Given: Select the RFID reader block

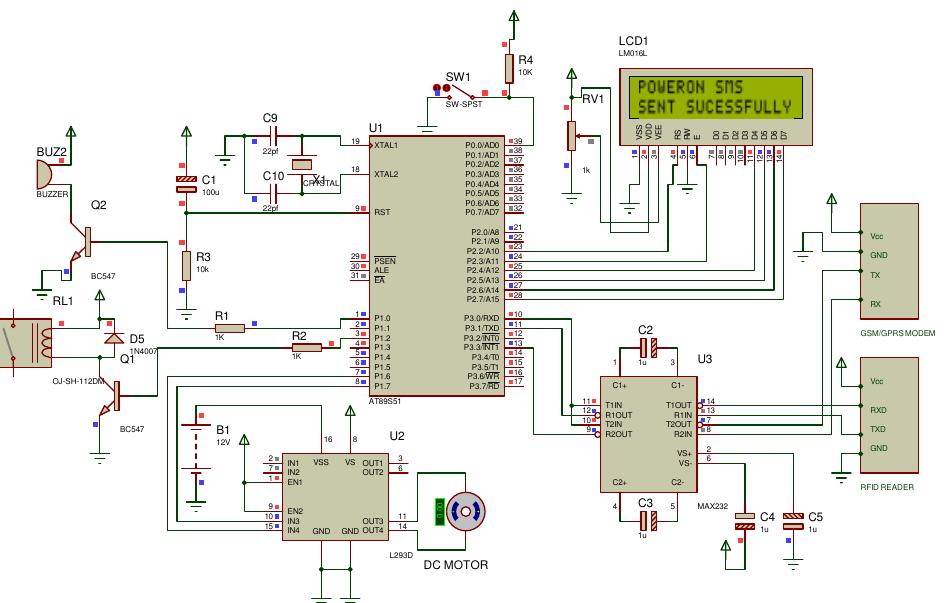Looking at the screenshot, I should [889, 415].
